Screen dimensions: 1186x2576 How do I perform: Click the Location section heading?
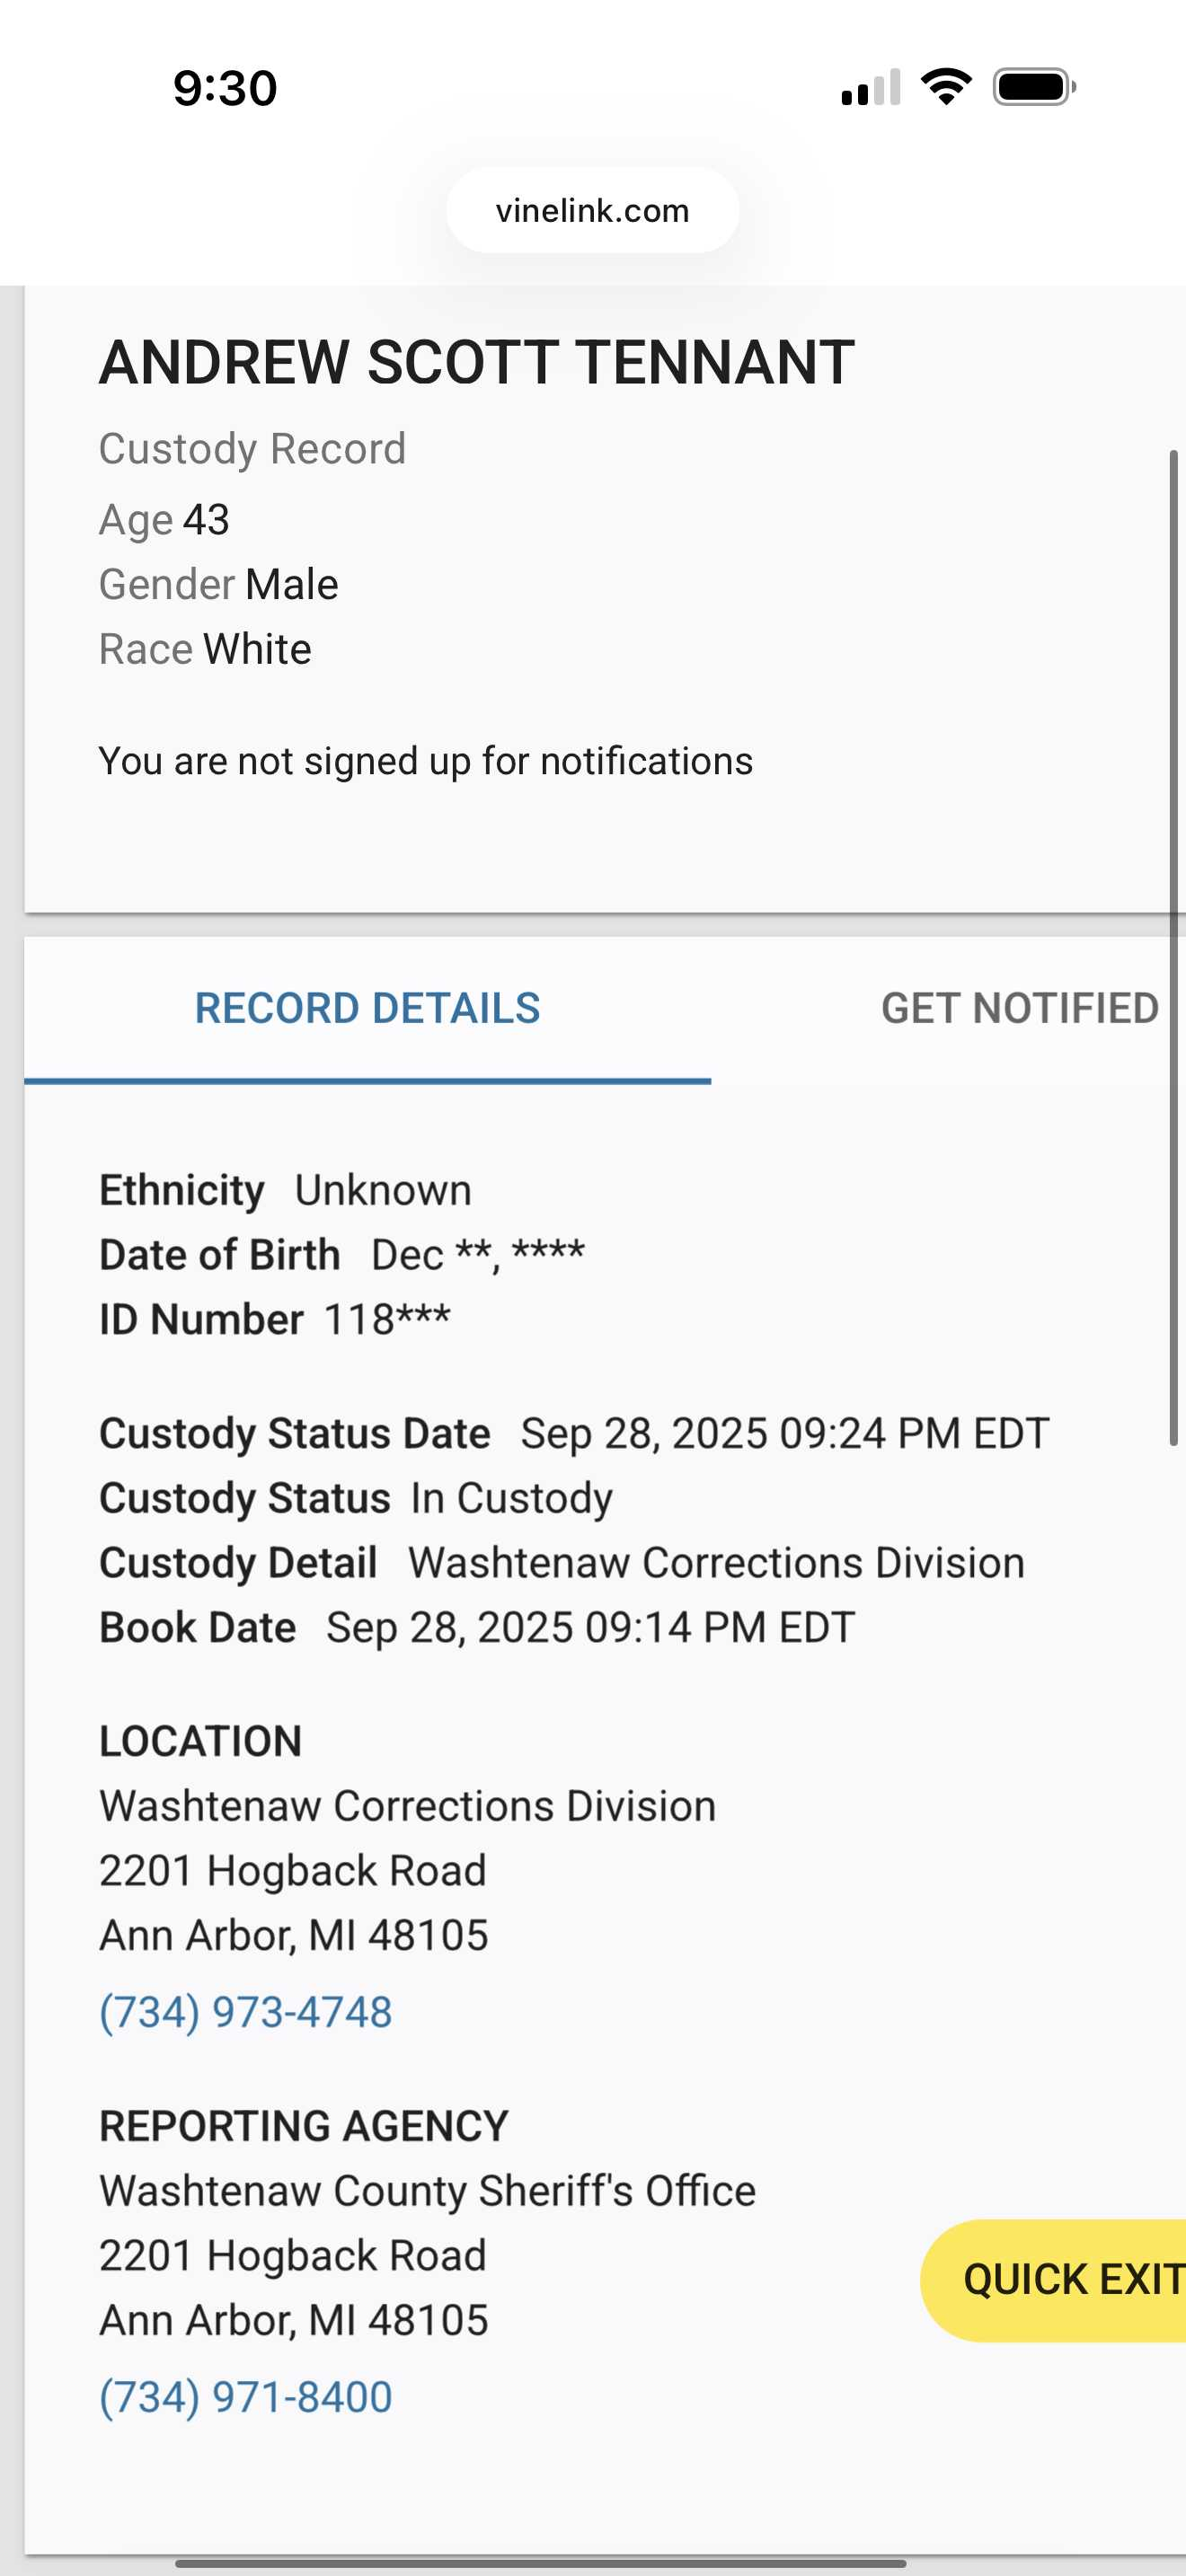click(200, 1741)
